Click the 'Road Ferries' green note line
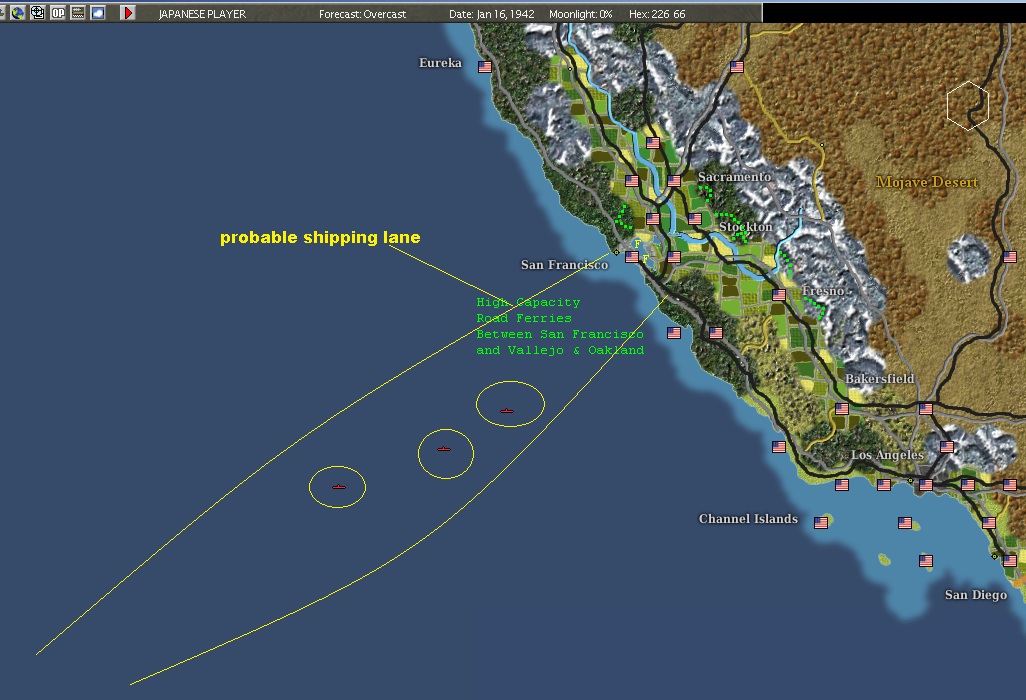The image size is (1026, 700). tap(524, 318)
